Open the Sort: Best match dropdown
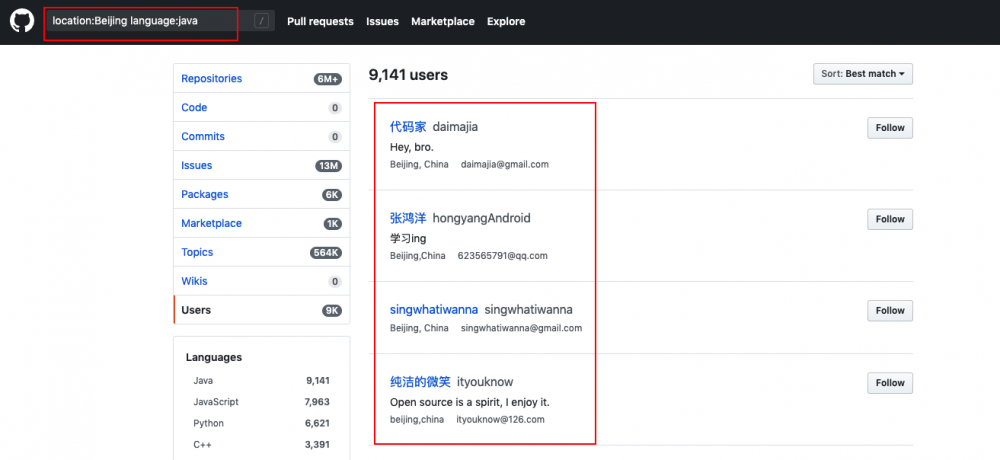This screenshot has width=1000, height=460. tap(863, 74)
